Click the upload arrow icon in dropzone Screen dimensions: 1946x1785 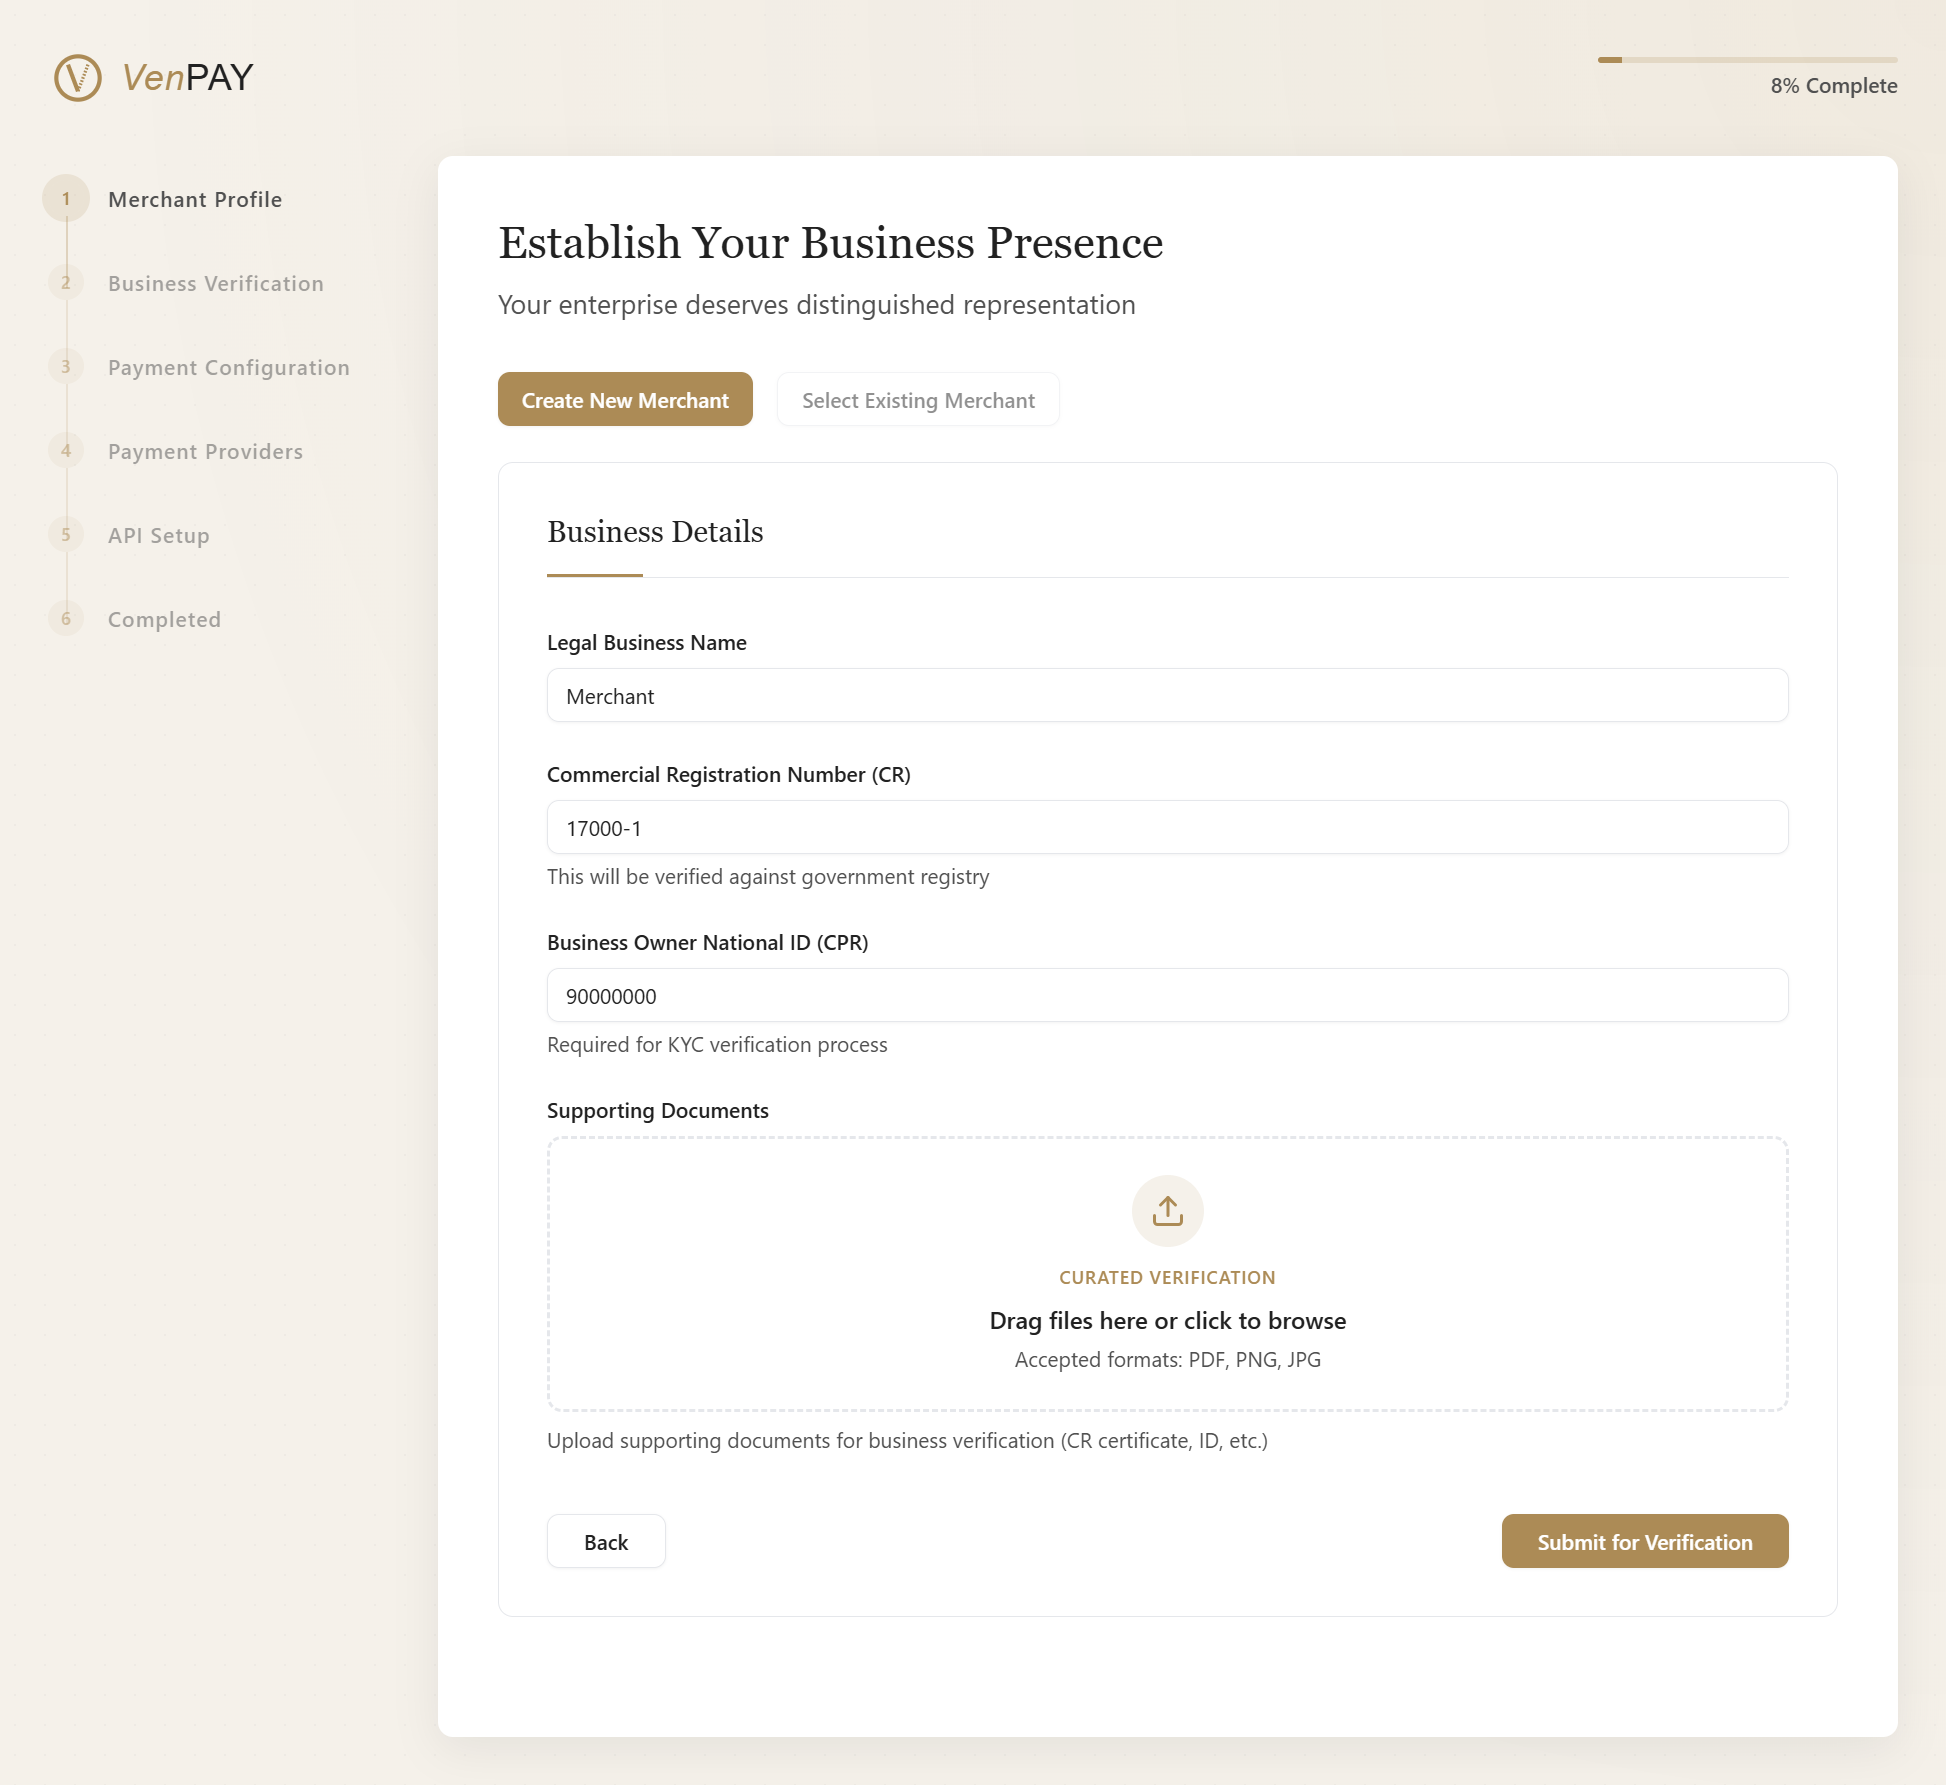coord(1167,1211)
